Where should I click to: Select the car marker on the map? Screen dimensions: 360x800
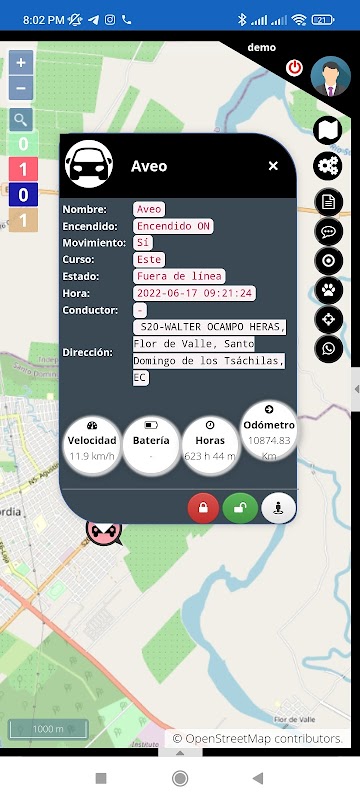click(104, 532)
